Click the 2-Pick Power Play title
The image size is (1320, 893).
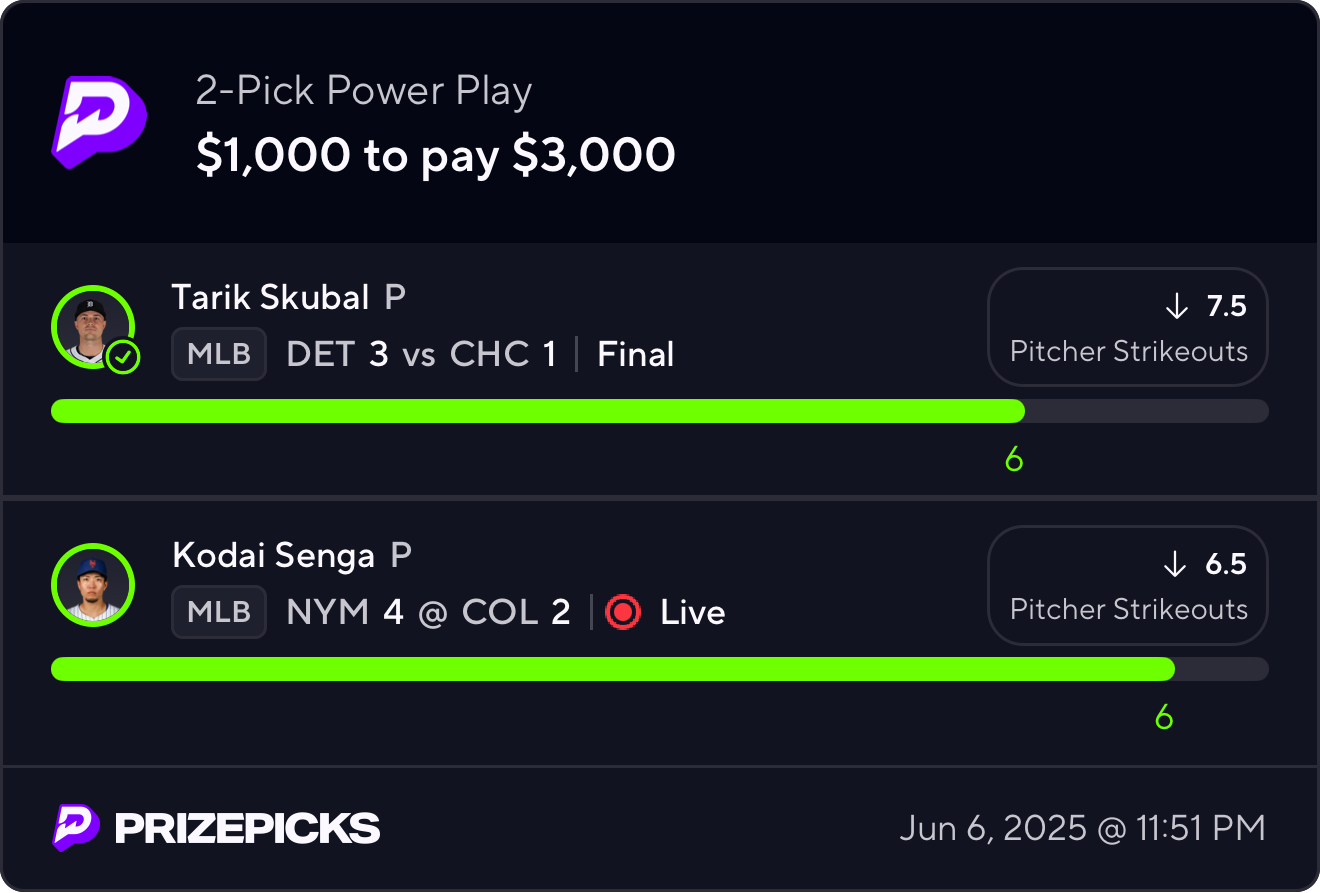[x=364, y=91]
